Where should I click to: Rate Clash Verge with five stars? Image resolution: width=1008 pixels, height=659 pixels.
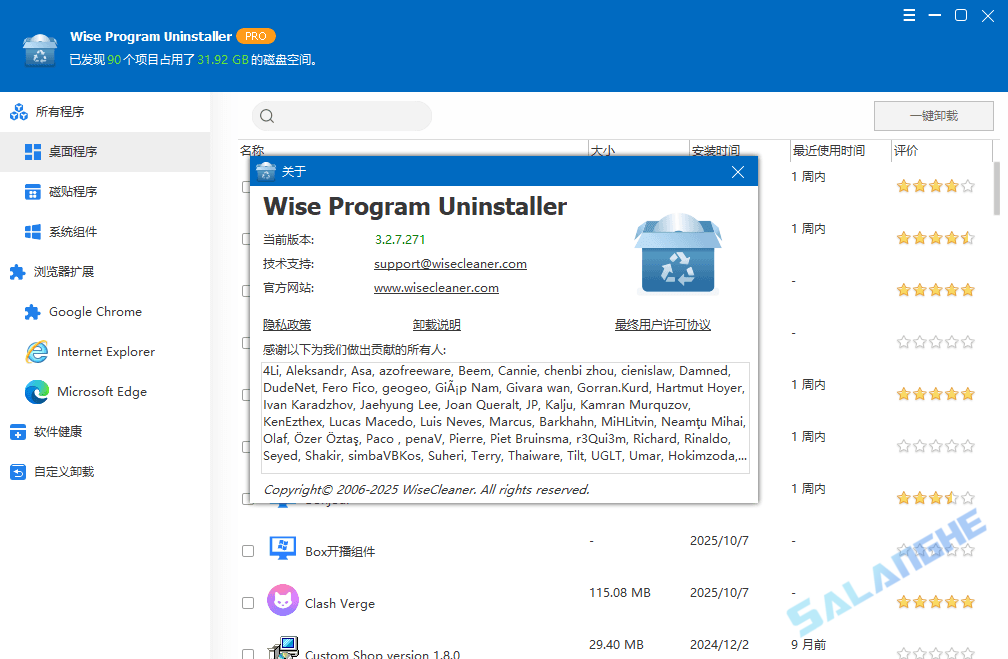[x=967, y=602]
